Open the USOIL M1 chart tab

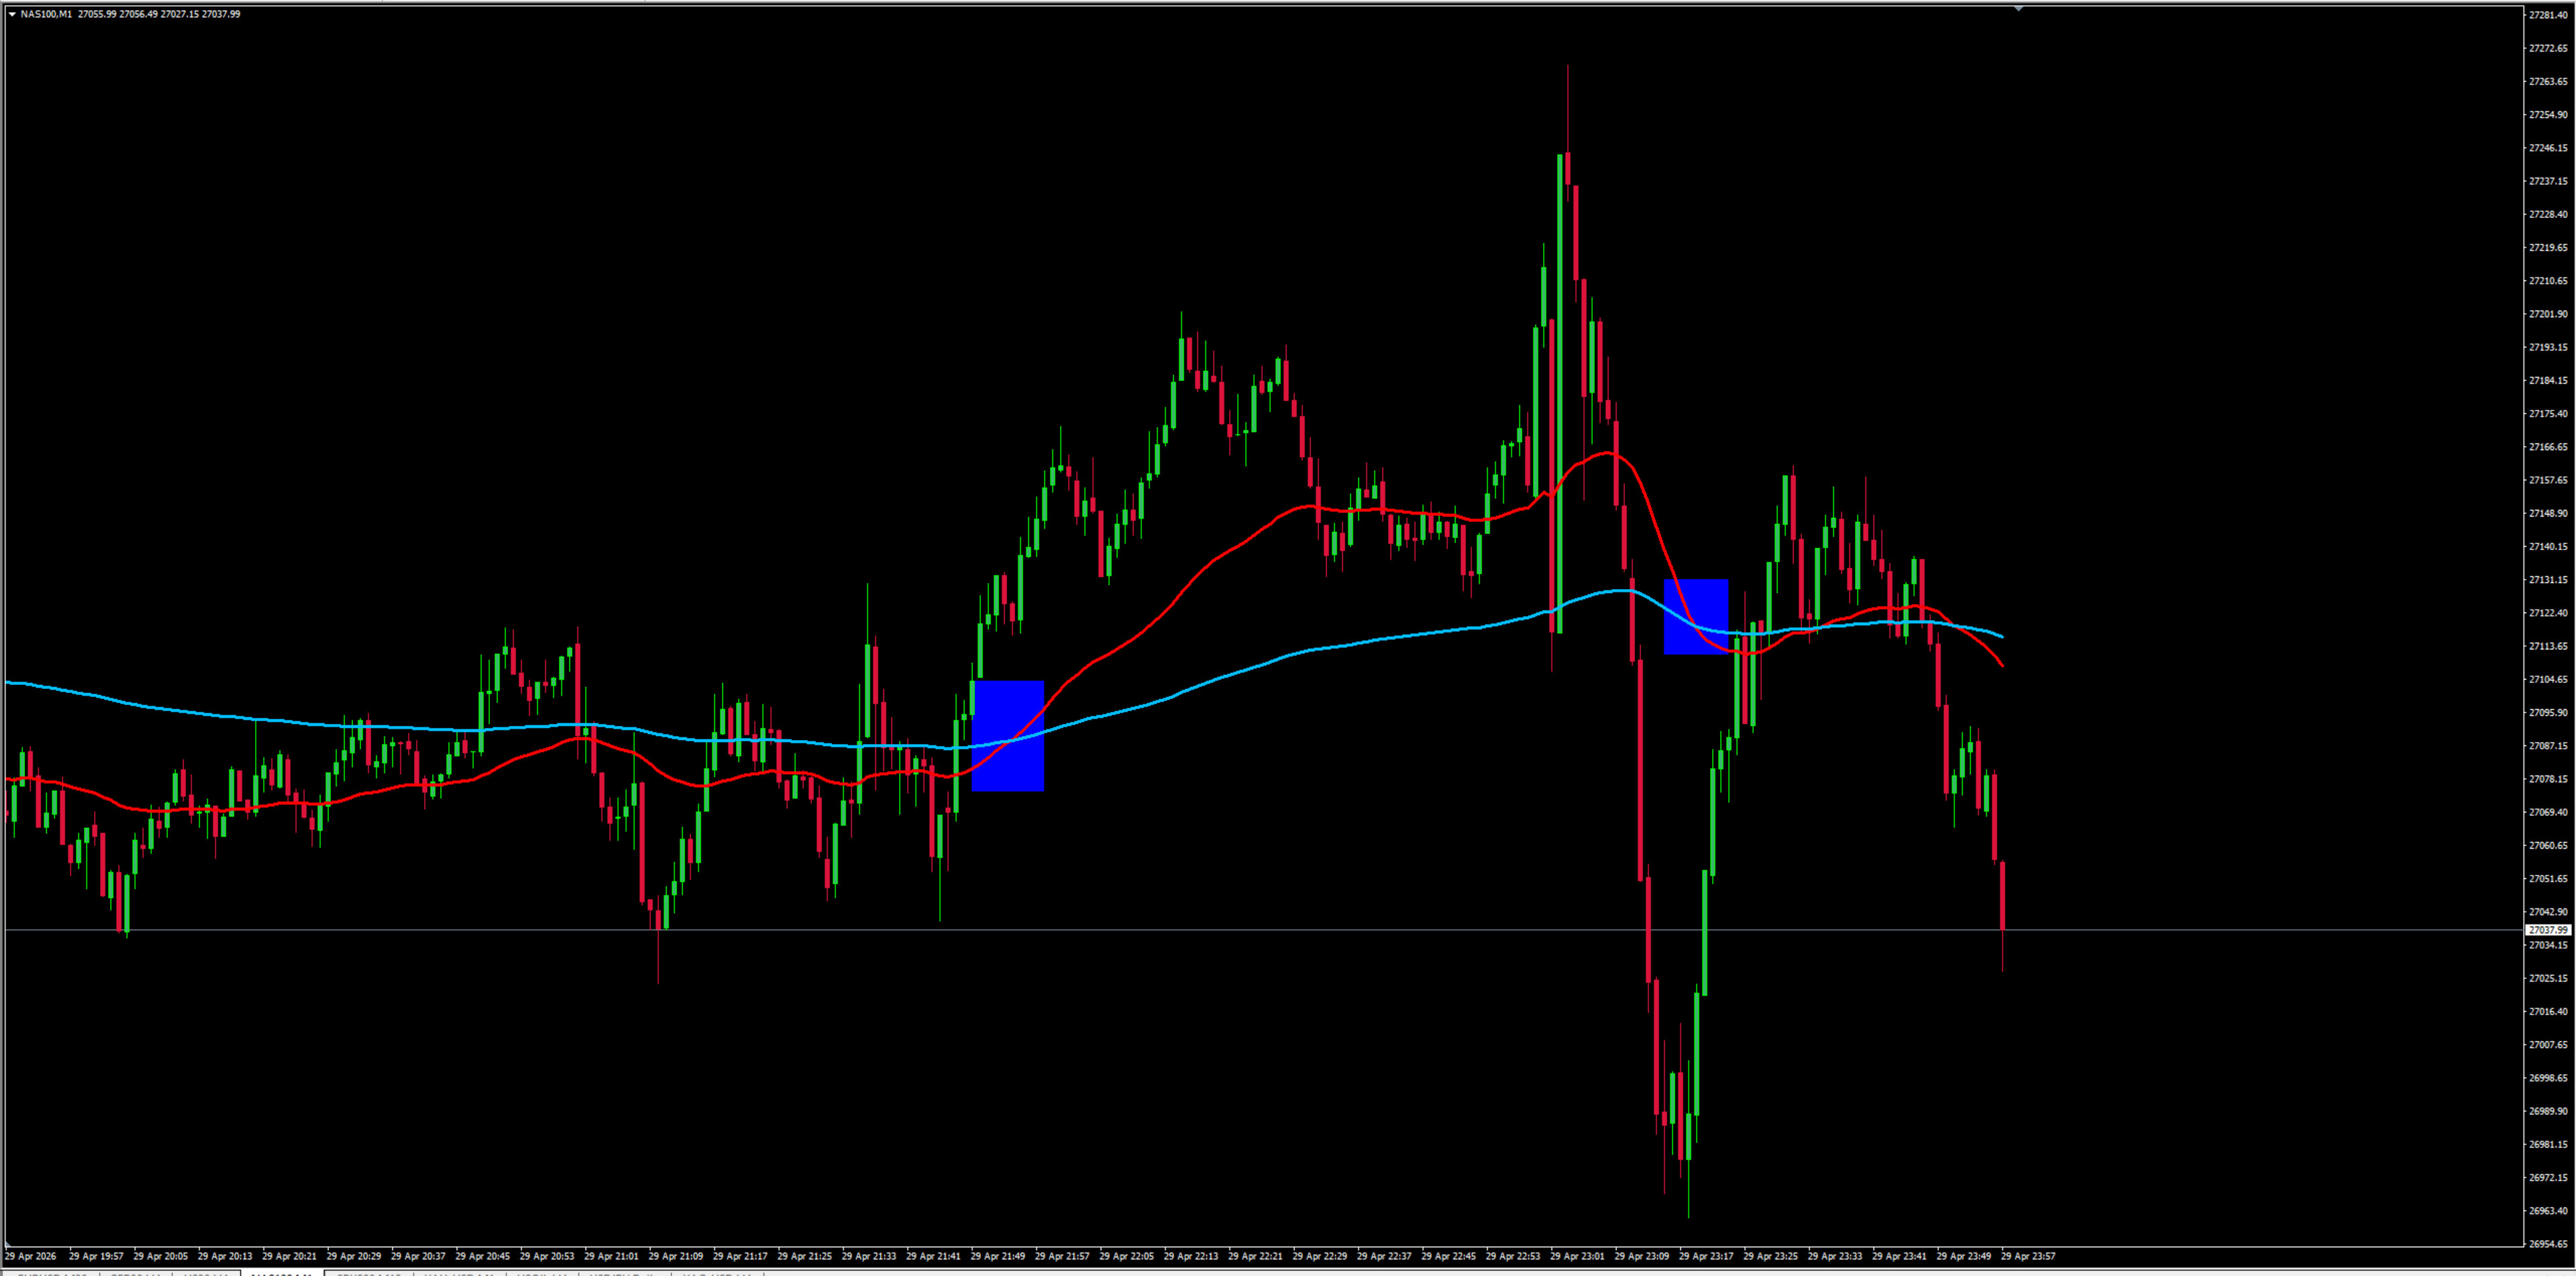tap(542, 1274)
